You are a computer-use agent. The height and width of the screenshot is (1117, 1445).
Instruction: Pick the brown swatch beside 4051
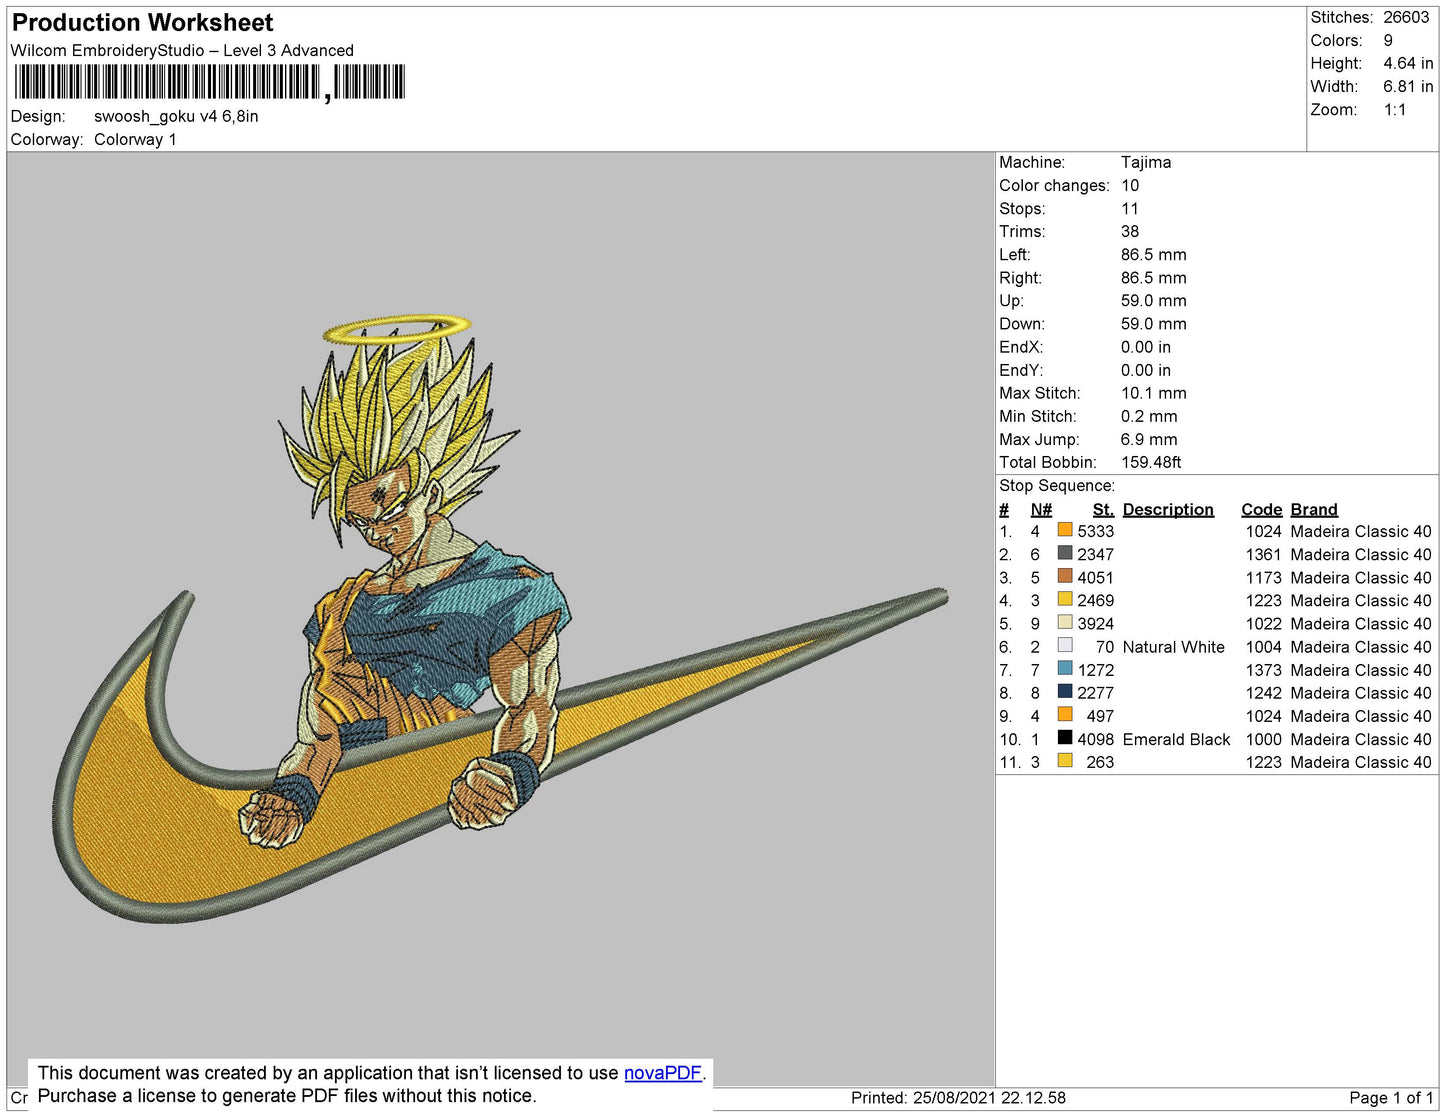(1065, 576)
